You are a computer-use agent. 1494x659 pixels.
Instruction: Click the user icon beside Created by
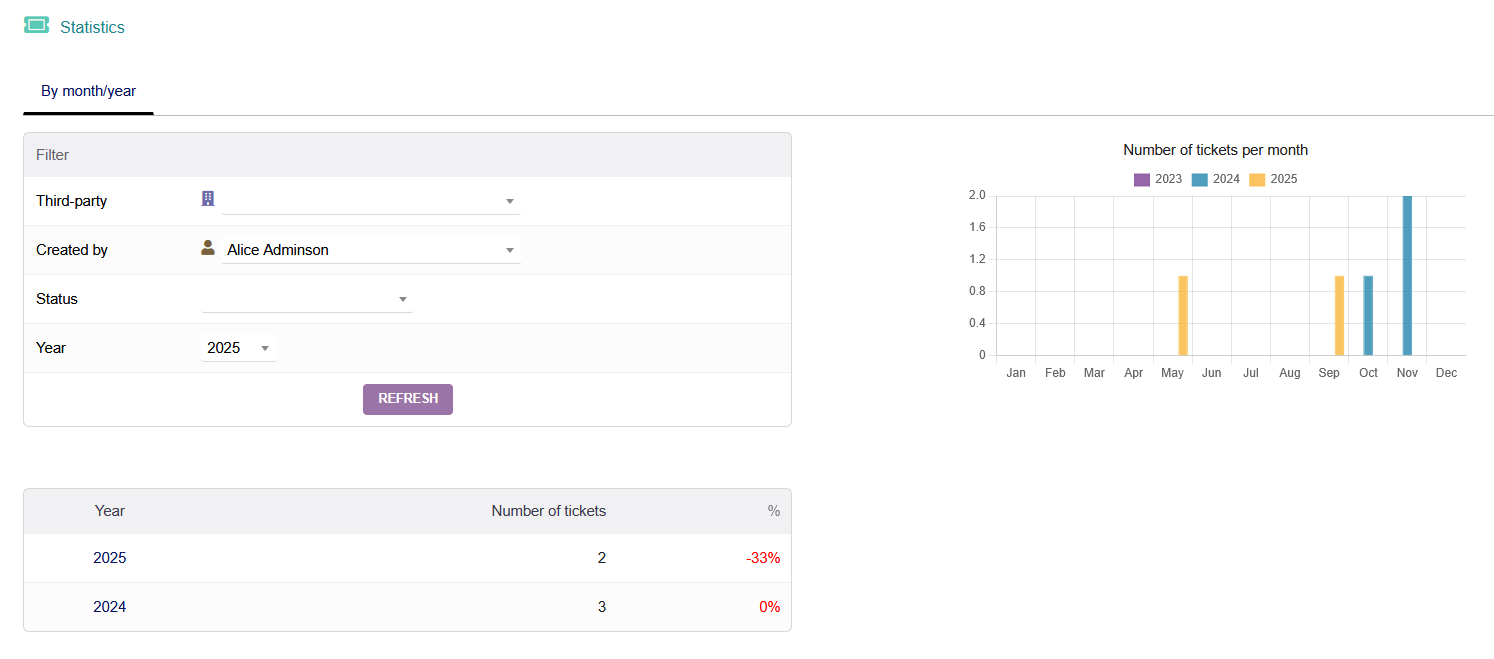click(x=208, y=248)
